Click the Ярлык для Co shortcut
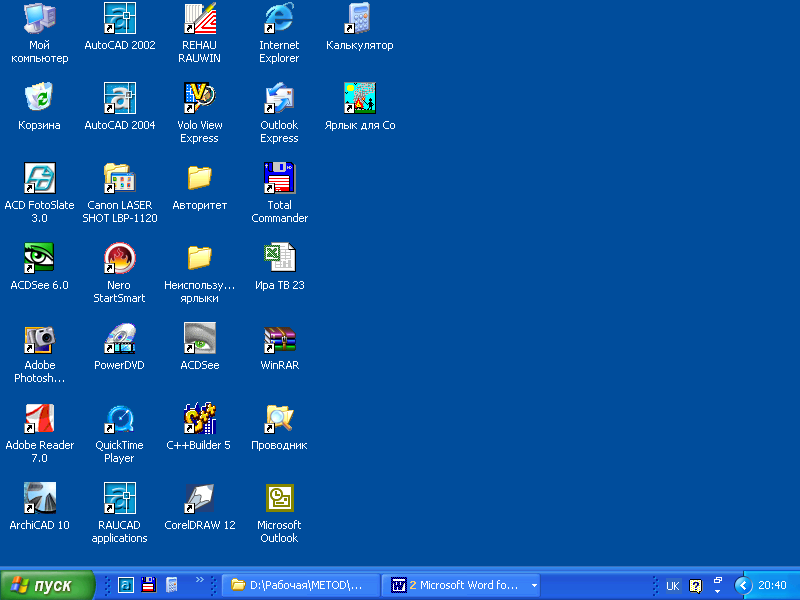 [359, 98]
